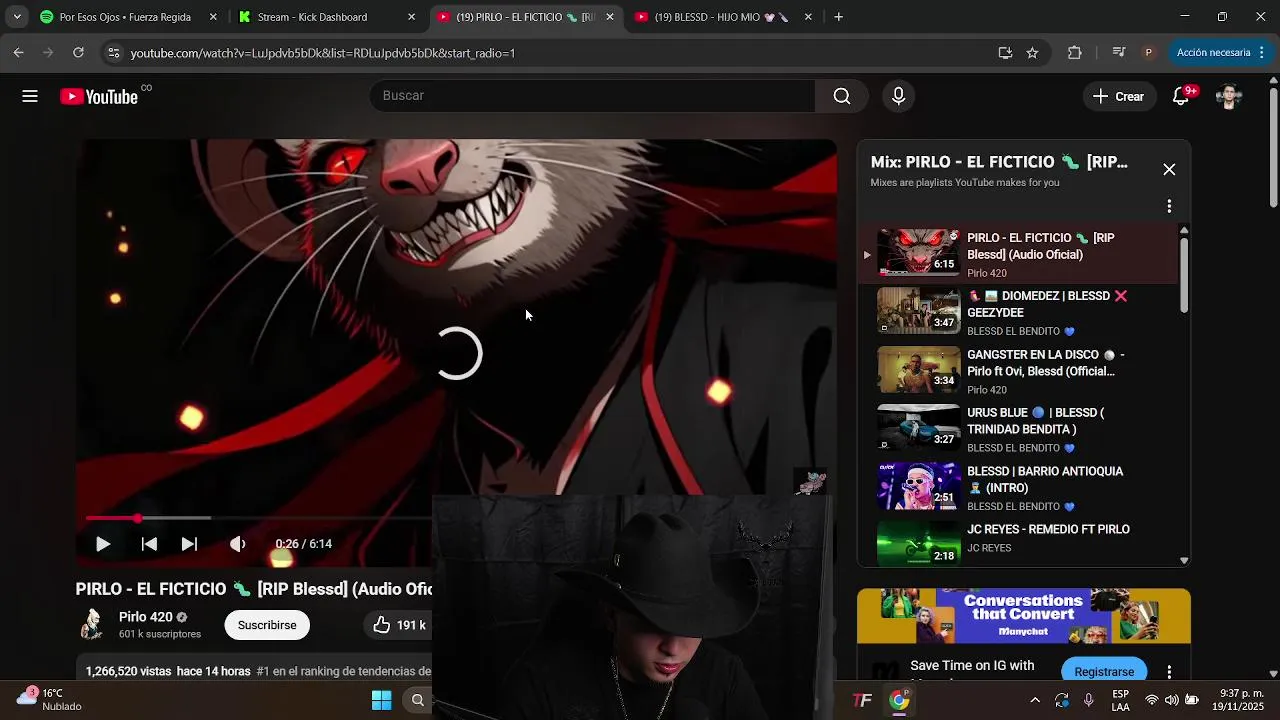This screenshot has height=720, width=1280.
Task: Click Acción necesaria button
Action: point(1213,53)
